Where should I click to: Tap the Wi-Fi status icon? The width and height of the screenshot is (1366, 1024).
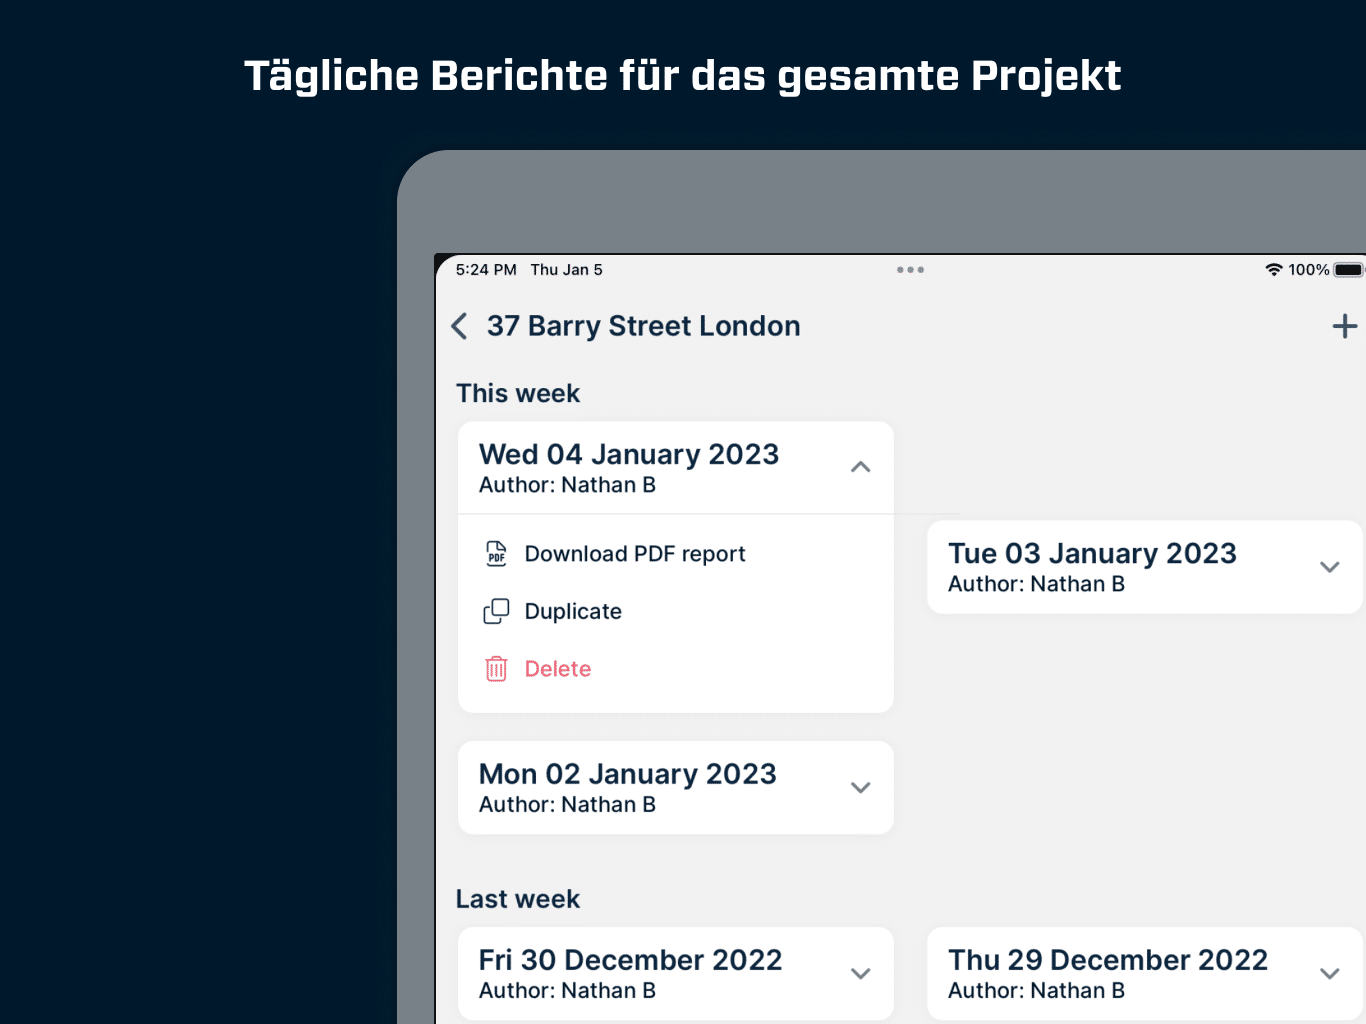coord(1273,270)
